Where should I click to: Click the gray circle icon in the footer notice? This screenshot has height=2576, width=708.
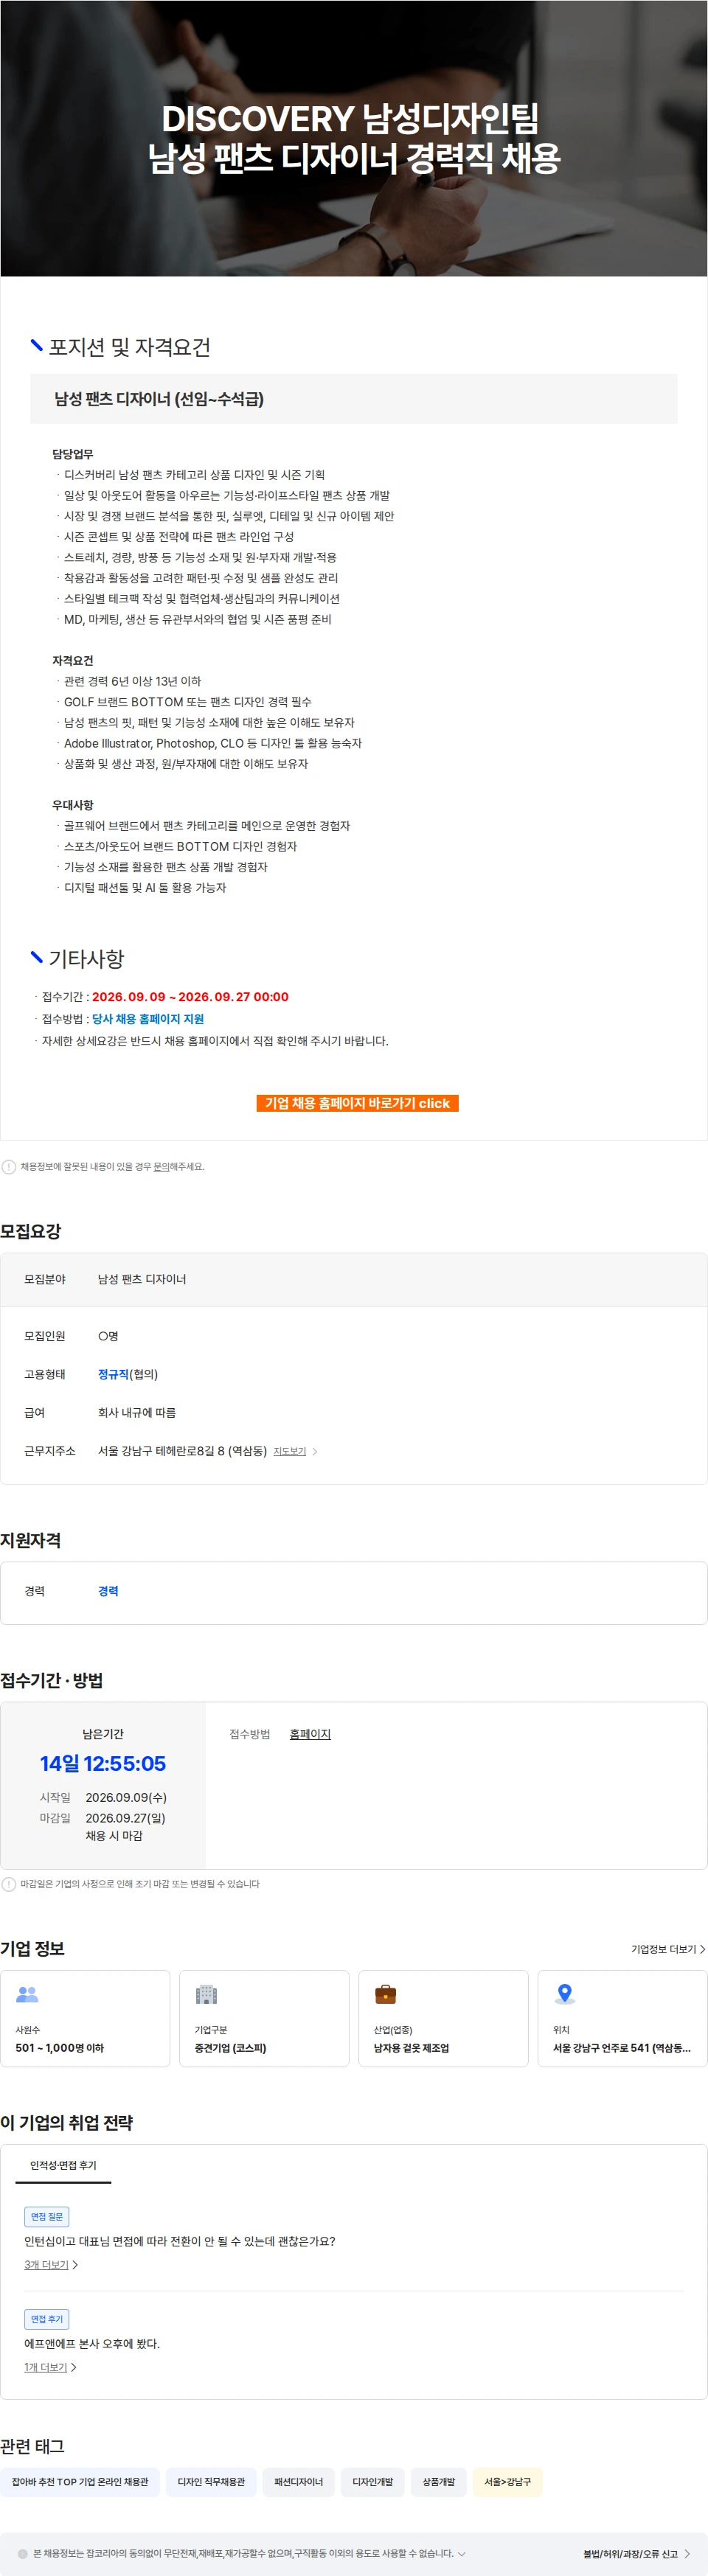point(22,2554)
